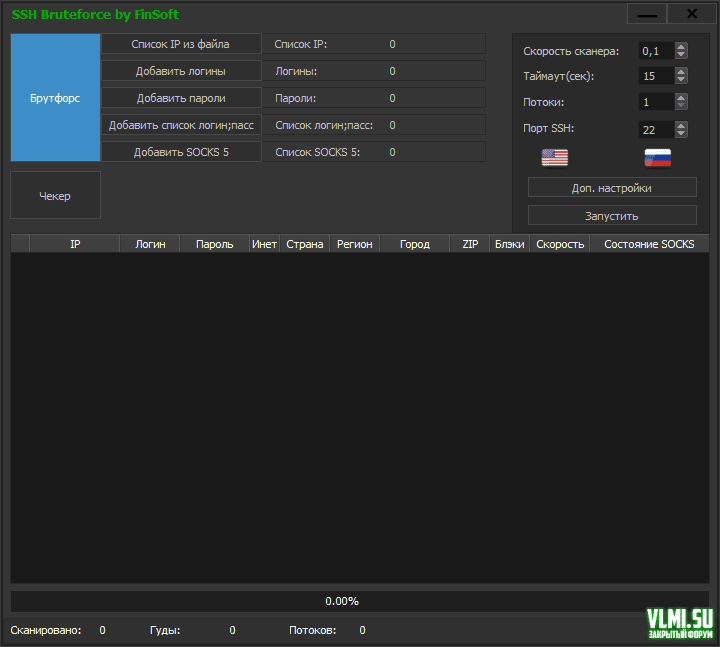
Task: Click the Список IP из файла button
Action: pyautogui.click(x=181, y=44)
